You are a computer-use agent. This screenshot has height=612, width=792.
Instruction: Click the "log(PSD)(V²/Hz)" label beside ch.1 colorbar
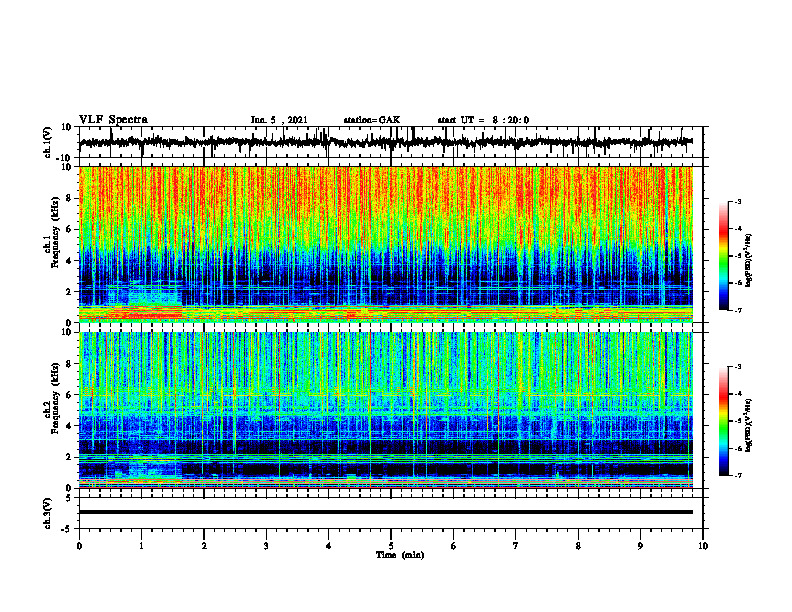[749, 260]
